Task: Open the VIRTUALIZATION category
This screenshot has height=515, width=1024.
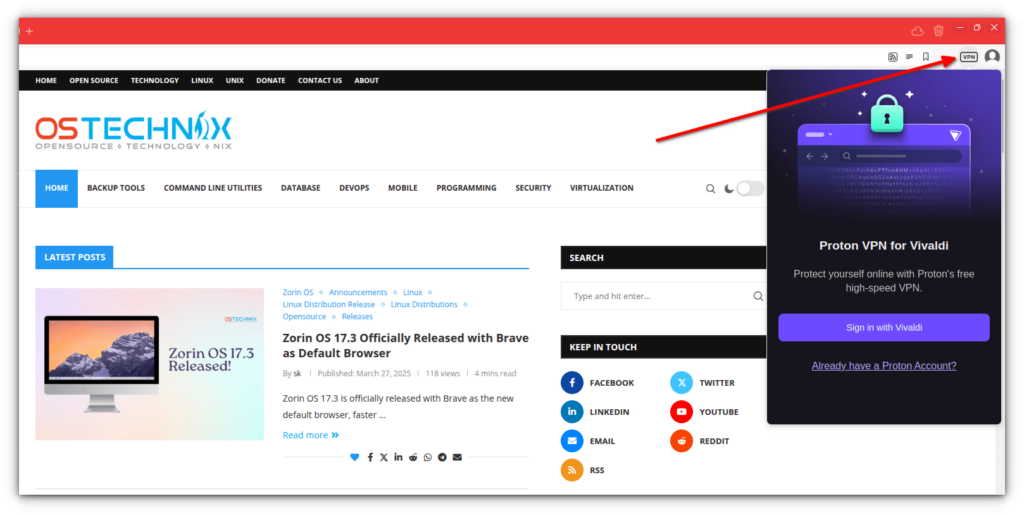Action: click(601, 188)
